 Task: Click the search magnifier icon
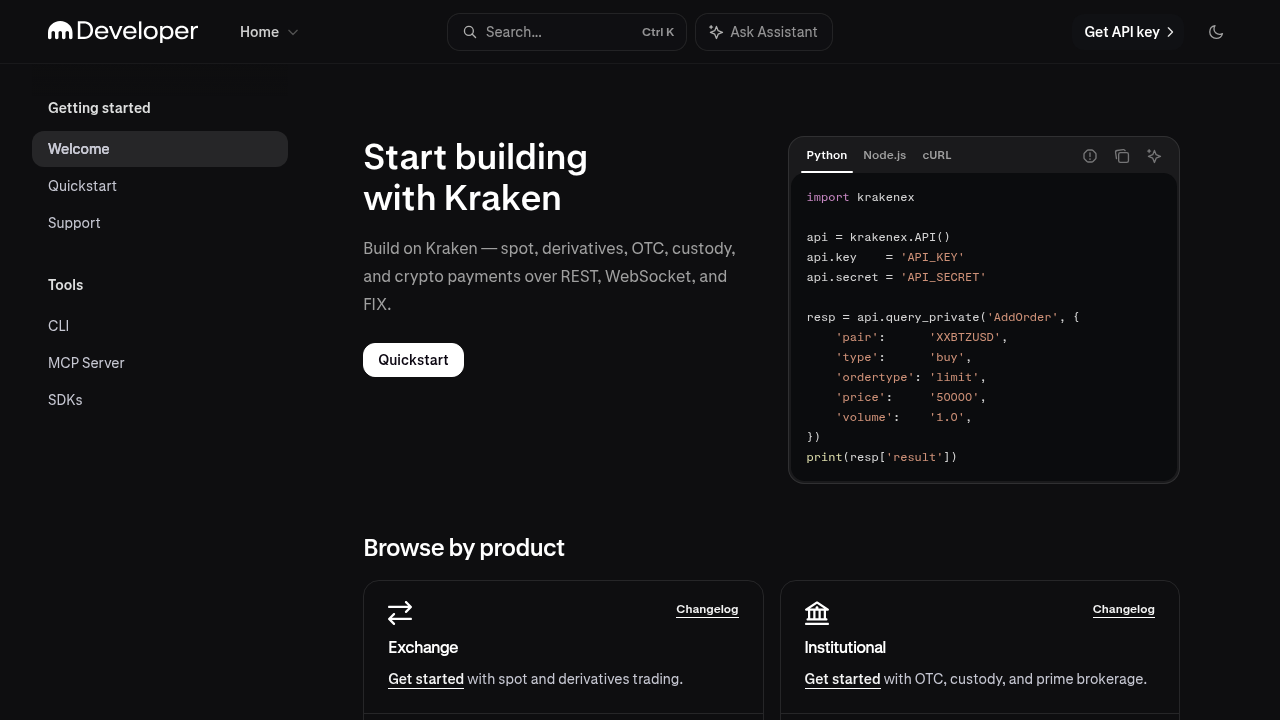click(470, 32)
